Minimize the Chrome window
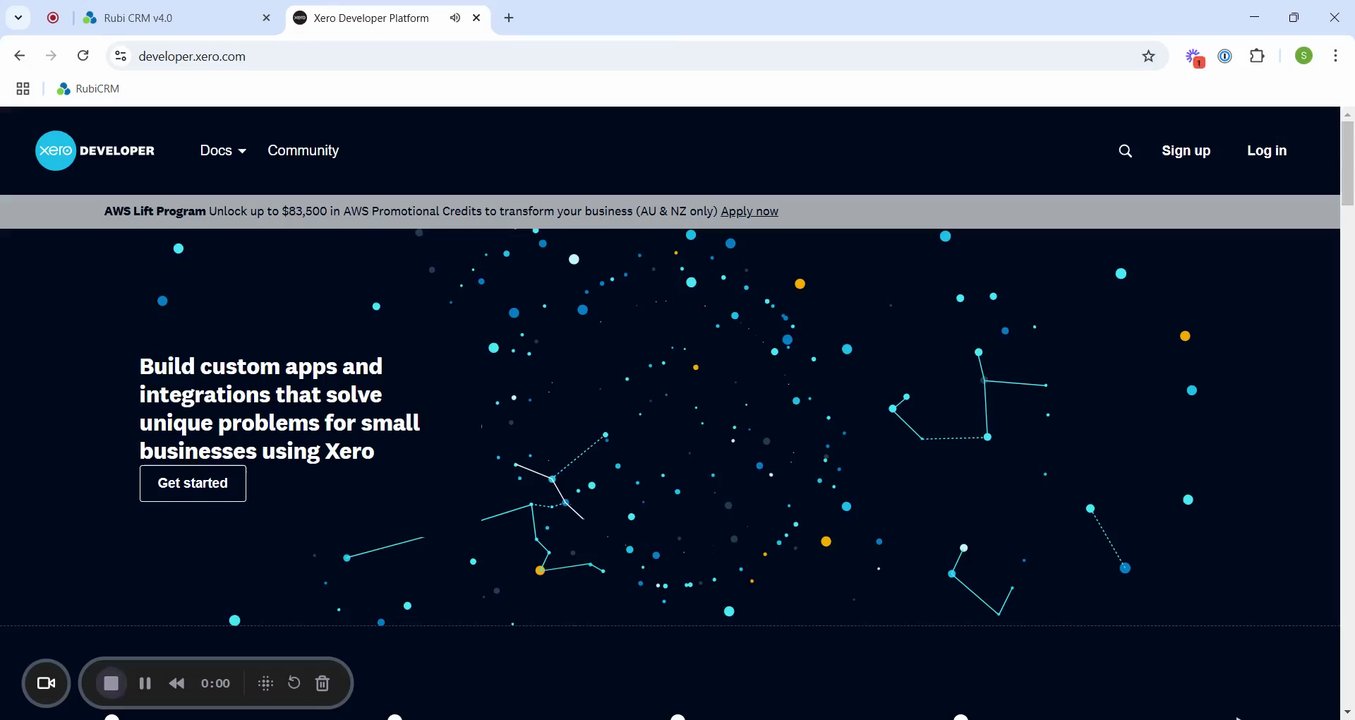Image resolution: width=1355 pixels, height=720 pixels. (x=1255, y=17)
